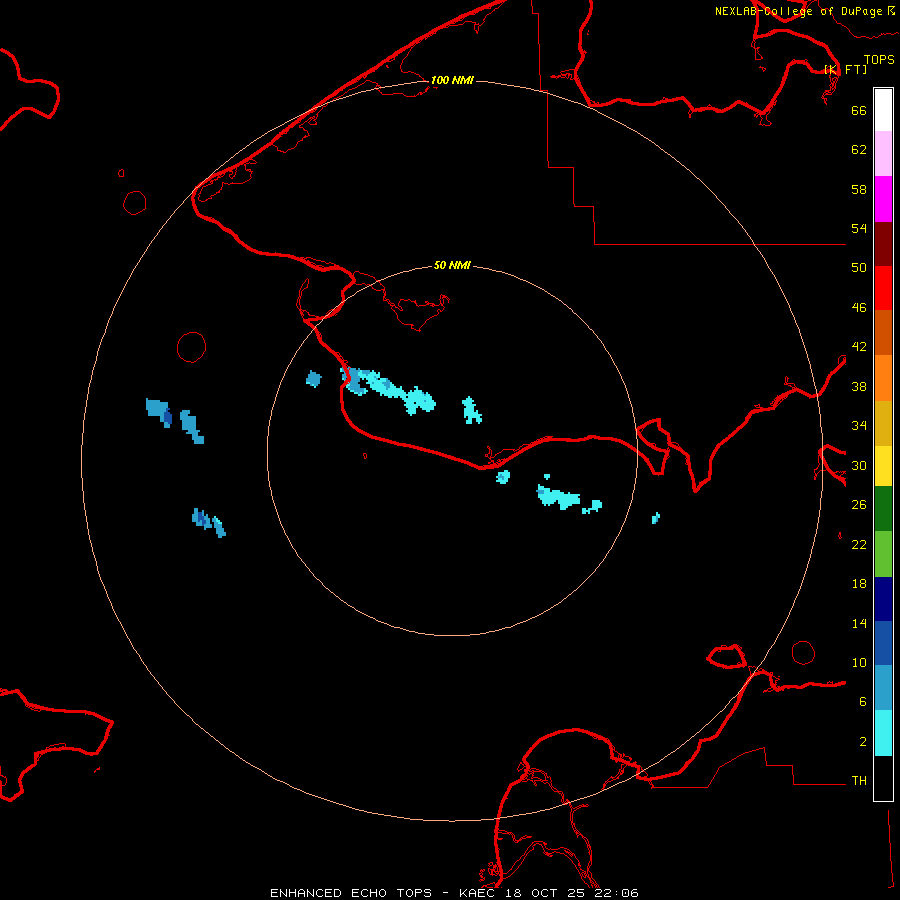Choose the light green swatch near 22
Screen dimensions: 900x900
[x=883, y=553]
